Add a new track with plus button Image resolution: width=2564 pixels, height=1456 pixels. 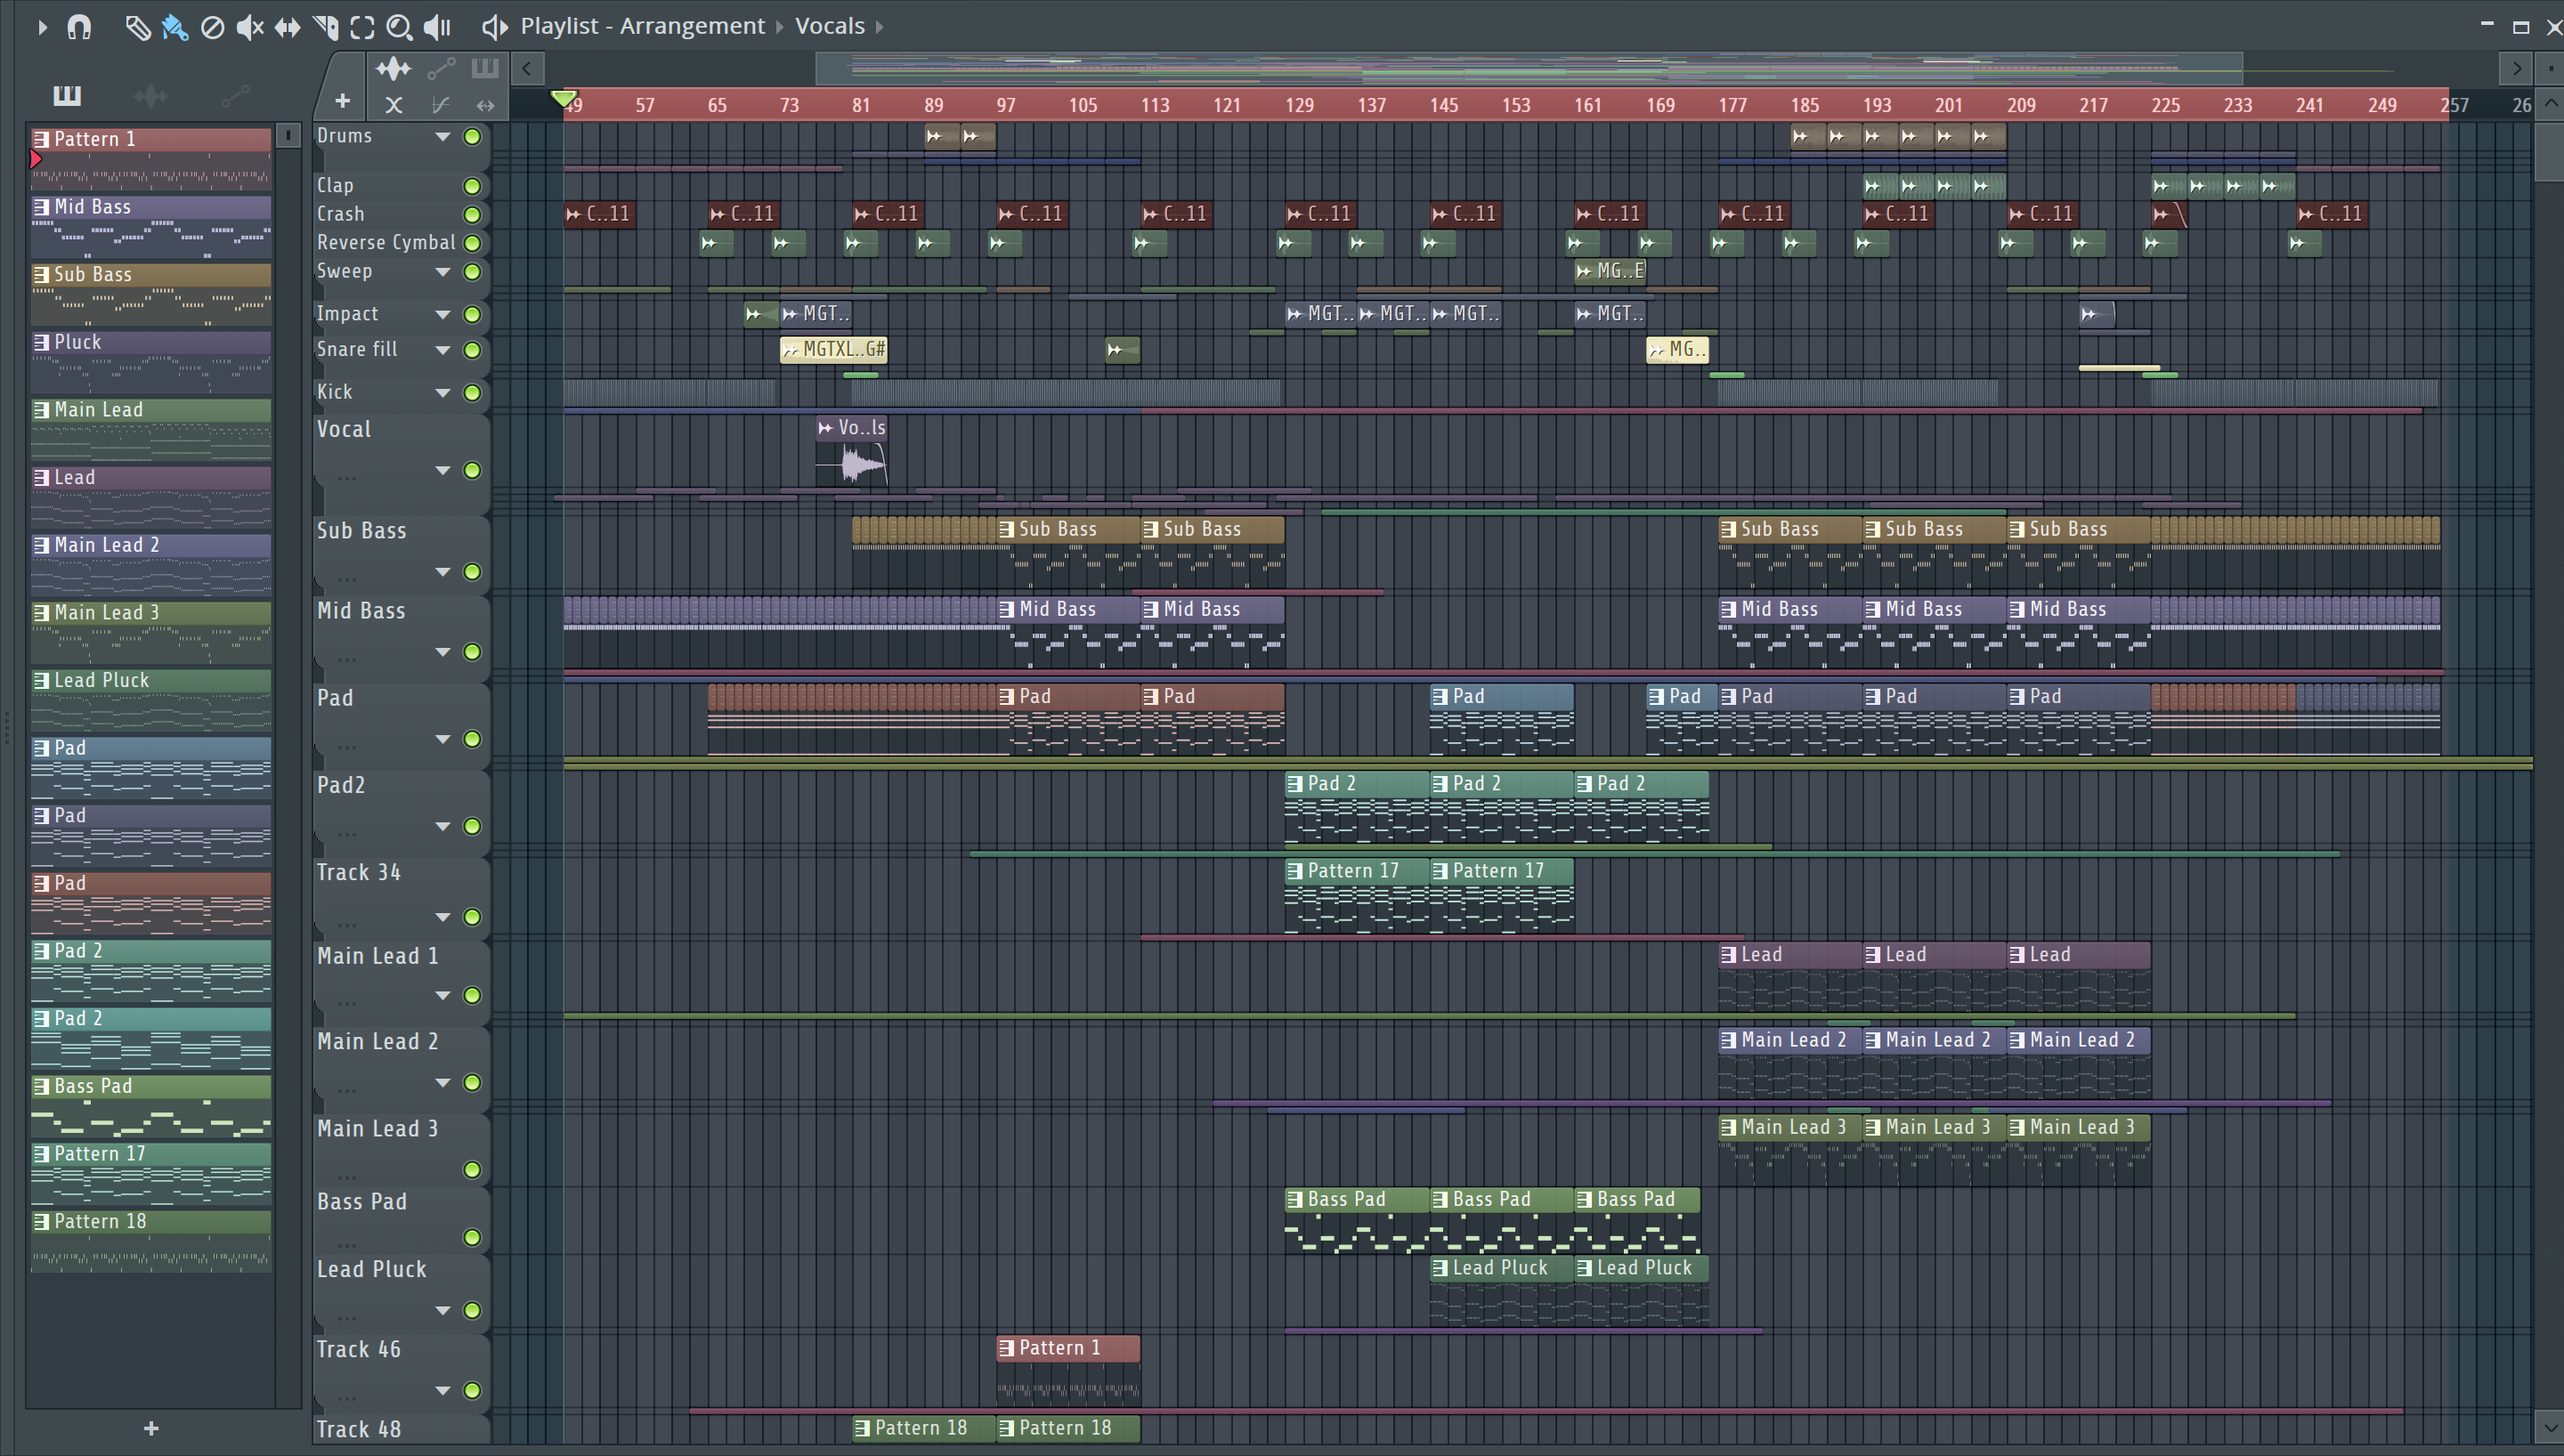point(342,101)
